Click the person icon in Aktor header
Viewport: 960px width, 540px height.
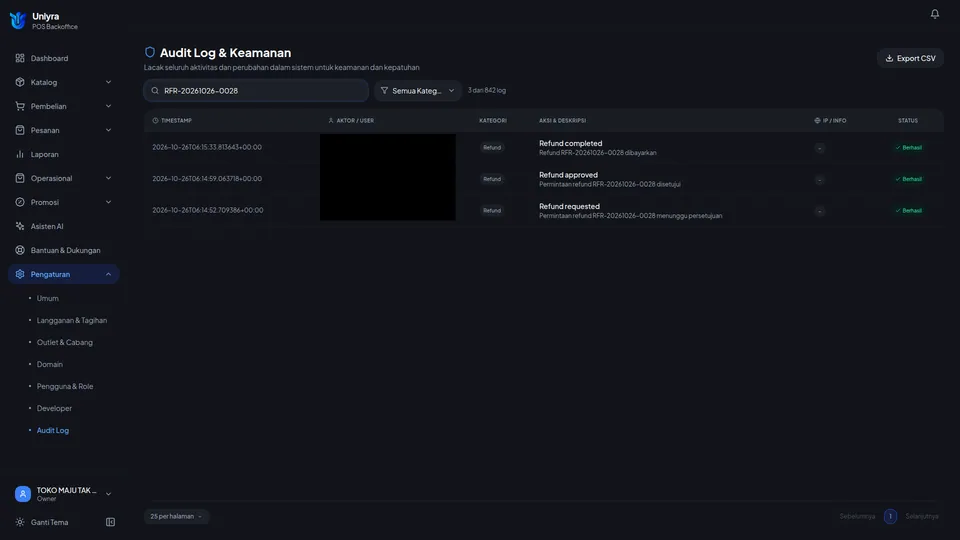(x=331, y=121)
